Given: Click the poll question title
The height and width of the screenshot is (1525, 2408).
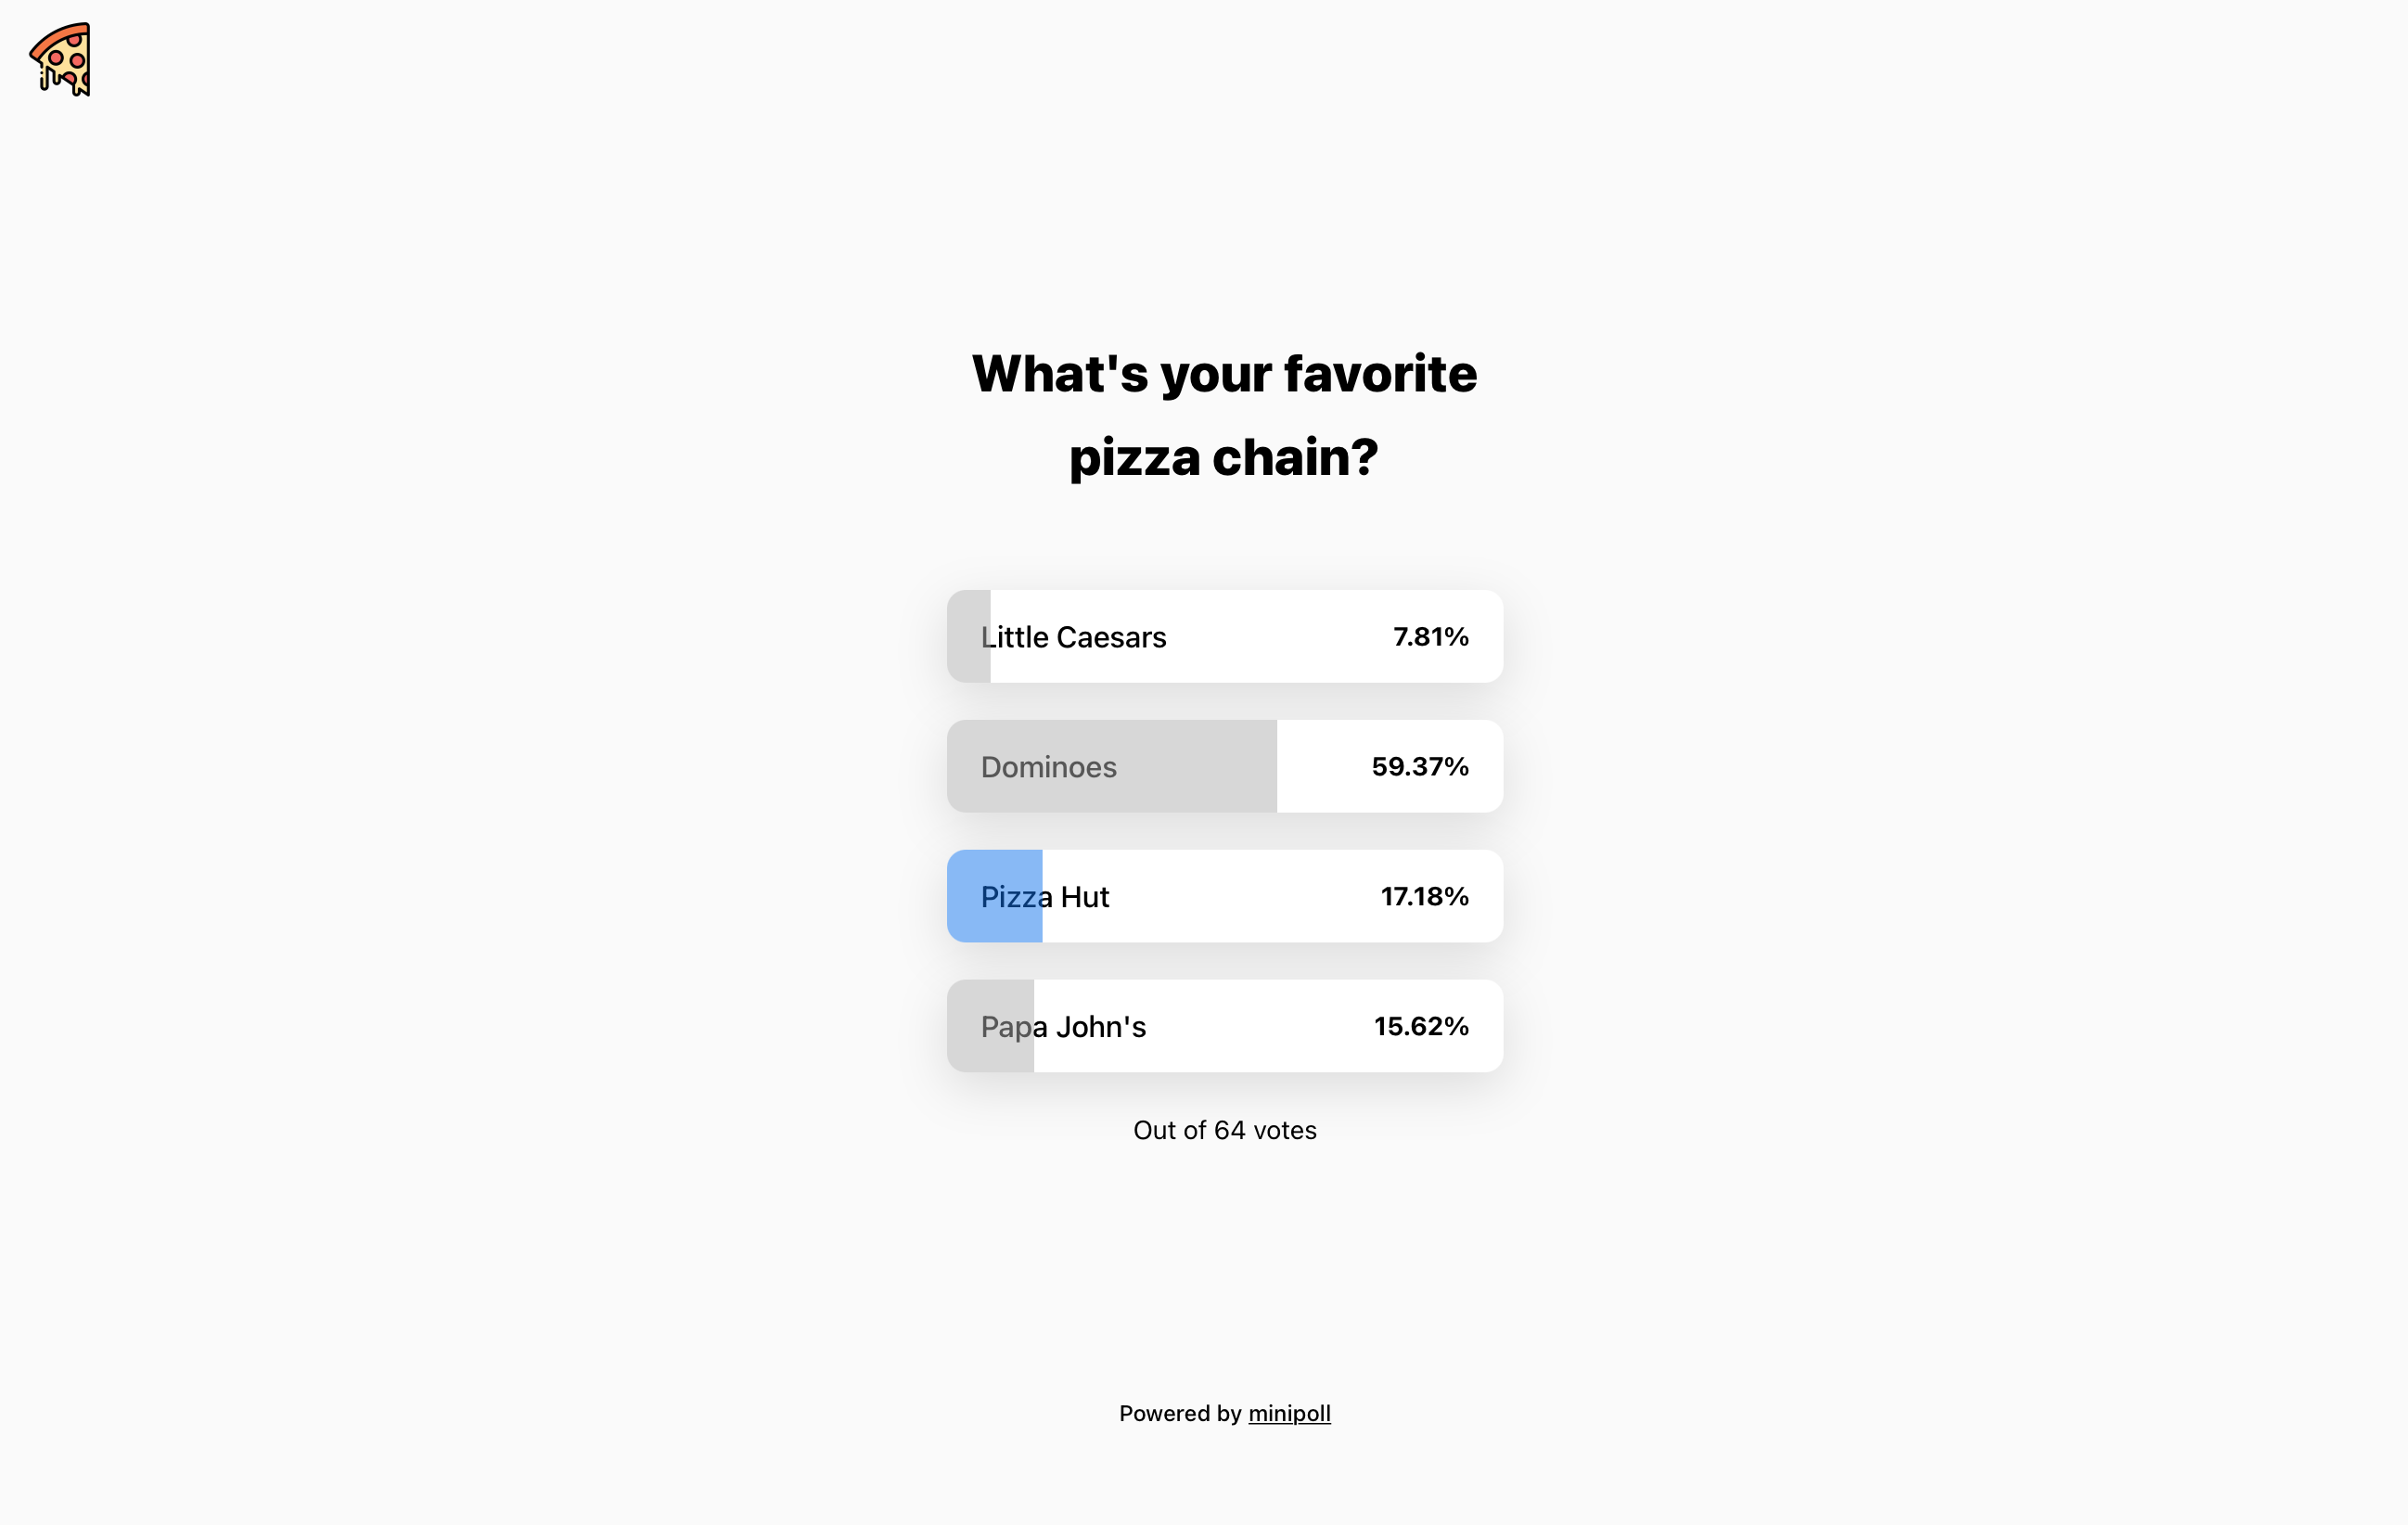Looking at the screenshot, I should tap(1224, 416).
